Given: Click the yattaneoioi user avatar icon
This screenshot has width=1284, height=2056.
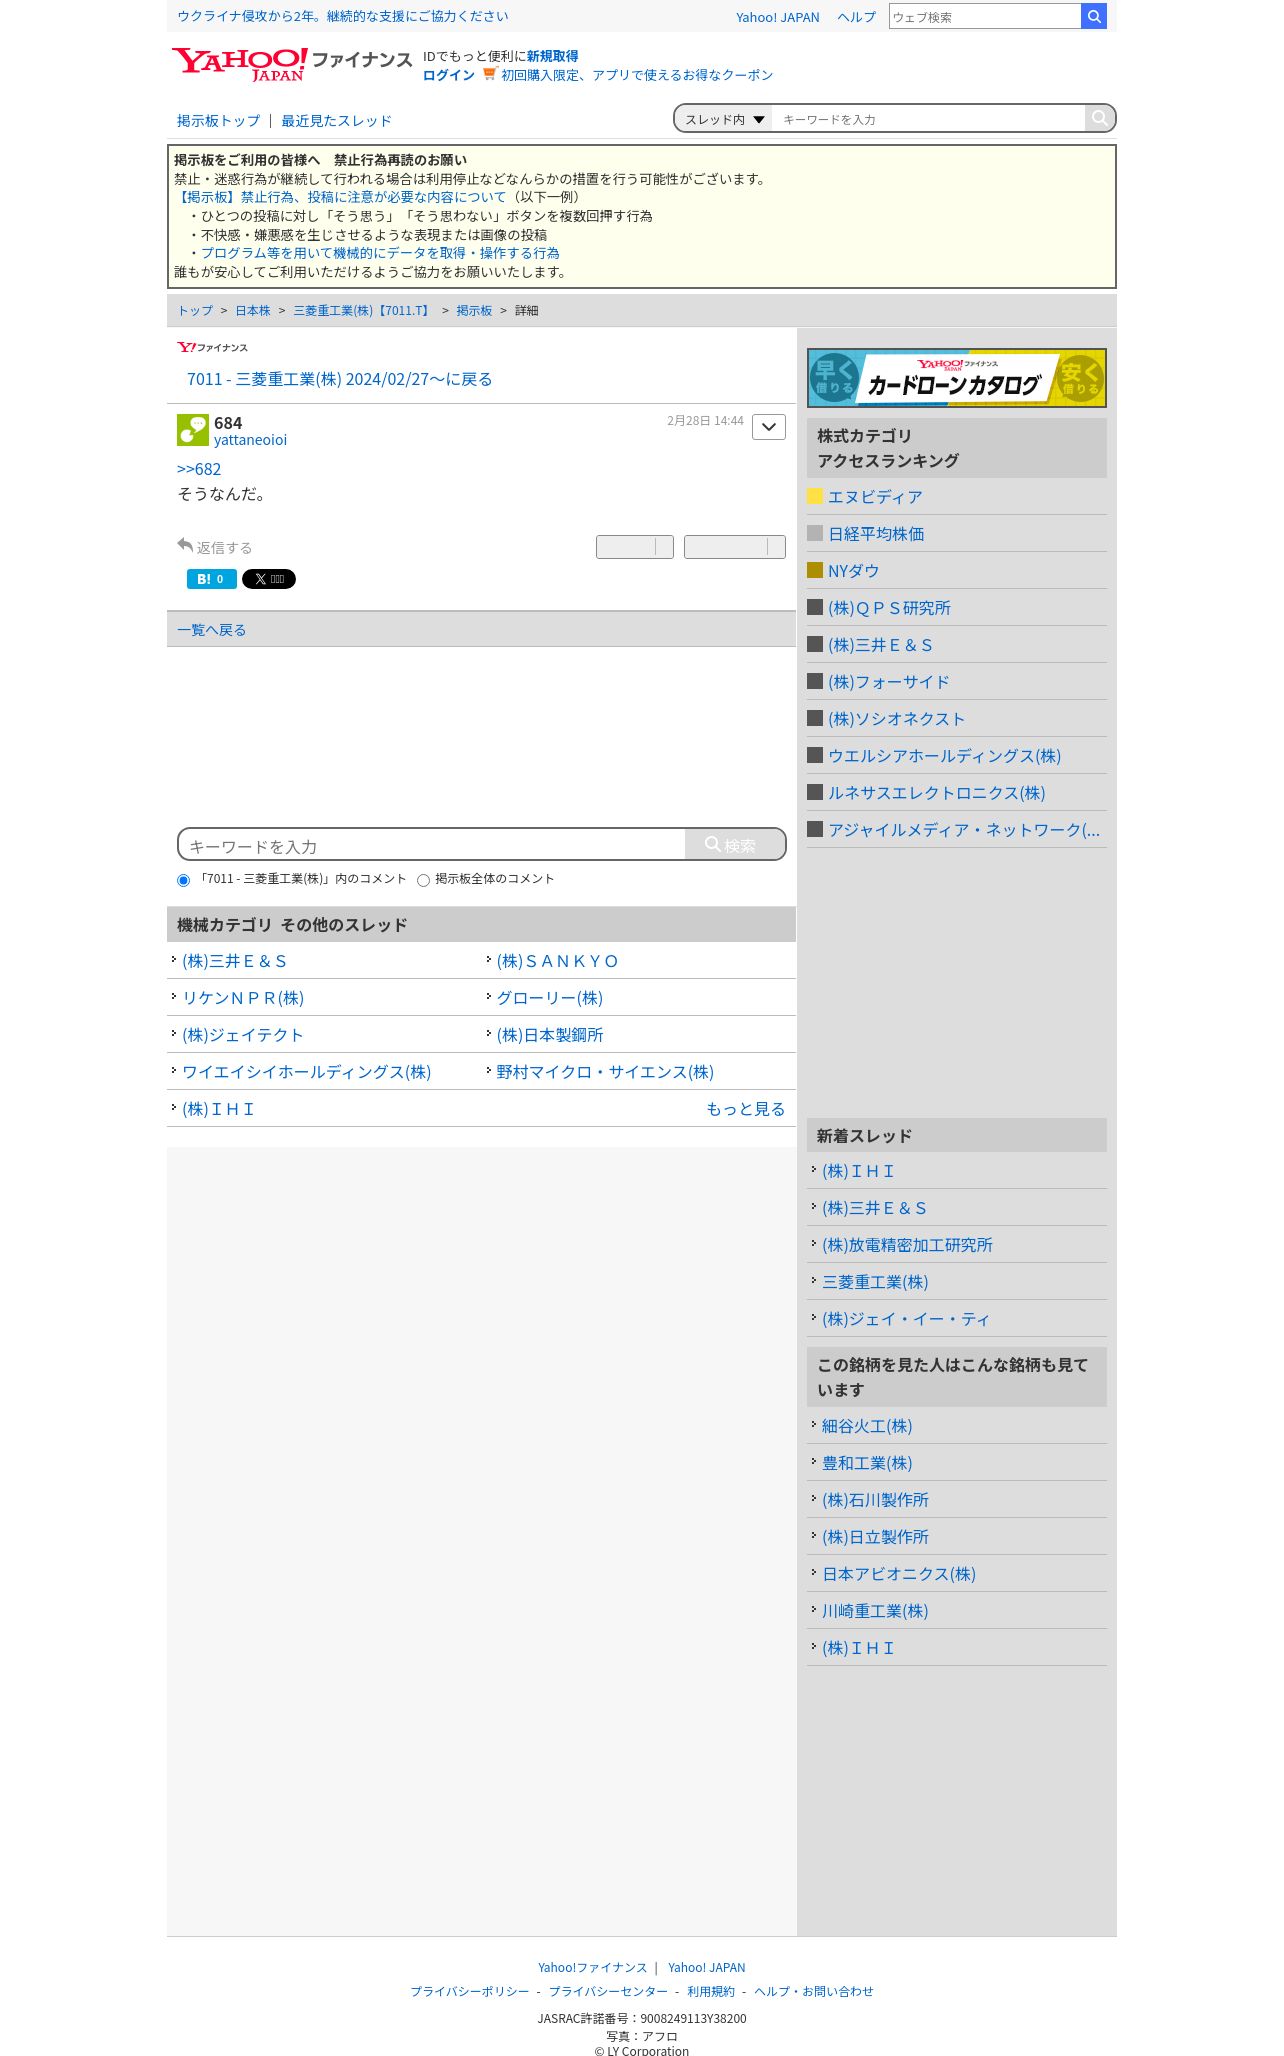Looking at the screenshot, I should tap(193, 430).
